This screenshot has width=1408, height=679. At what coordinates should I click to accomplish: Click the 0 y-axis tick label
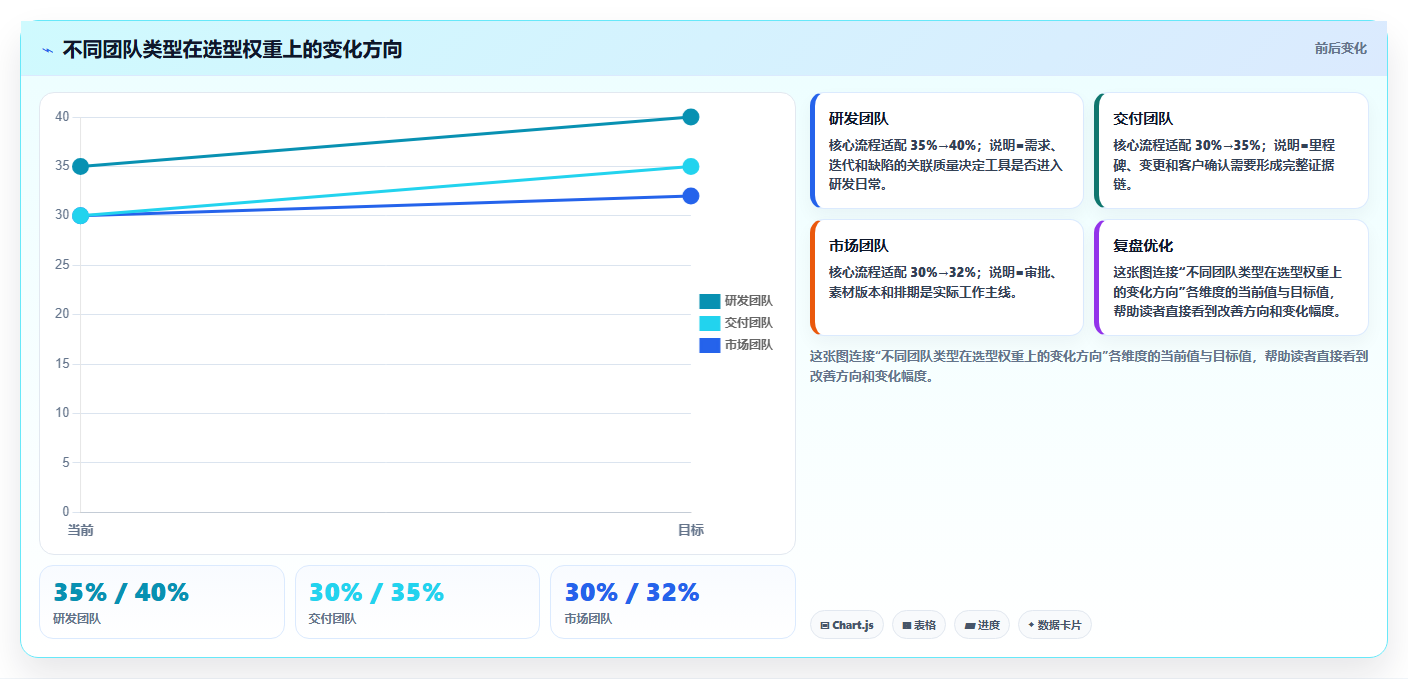pos(66,512)
